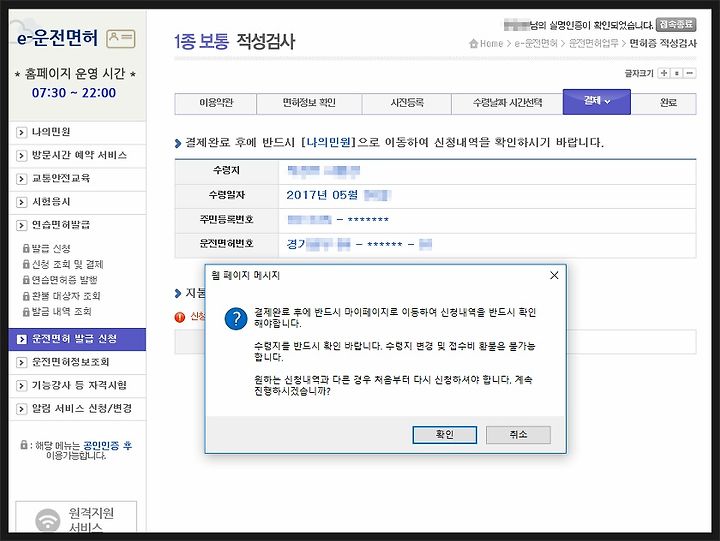The height and width of the screenshot is (541, 720).
Task: Click the home icon in the breadcrumb
Action: [x=473, y=44]
